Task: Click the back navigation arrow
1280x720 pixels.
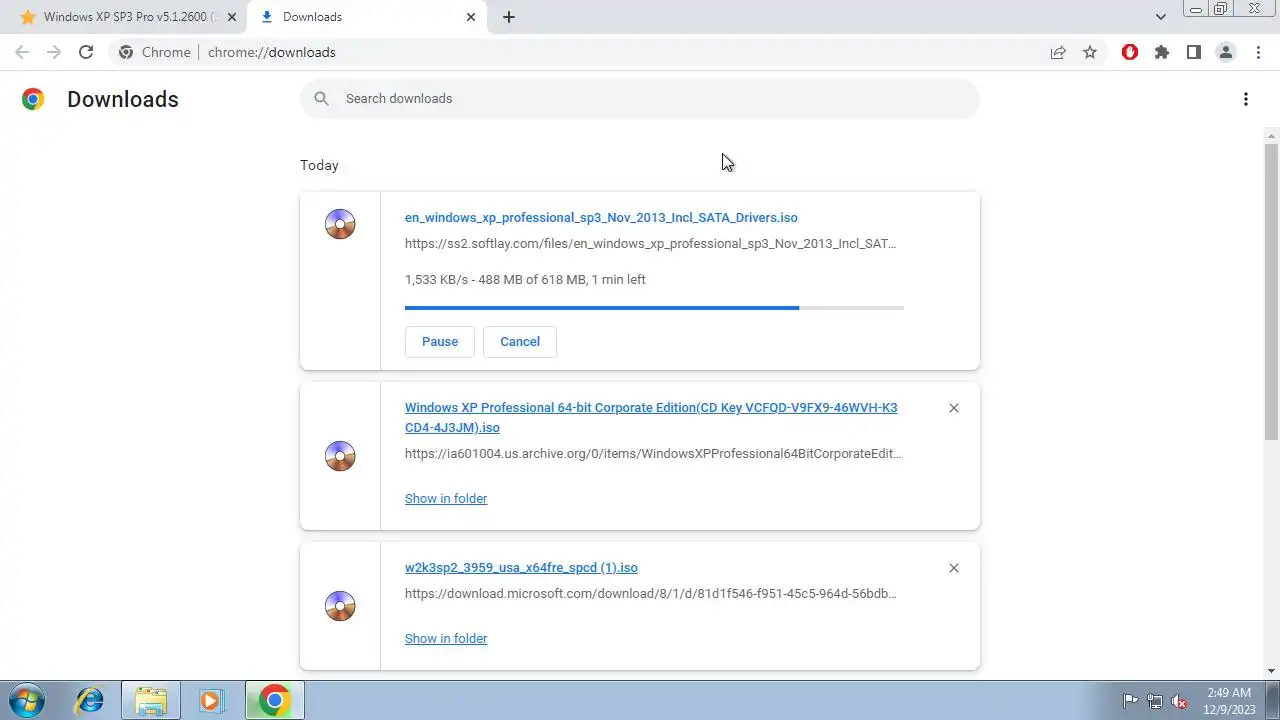Action: pos(22,52)
